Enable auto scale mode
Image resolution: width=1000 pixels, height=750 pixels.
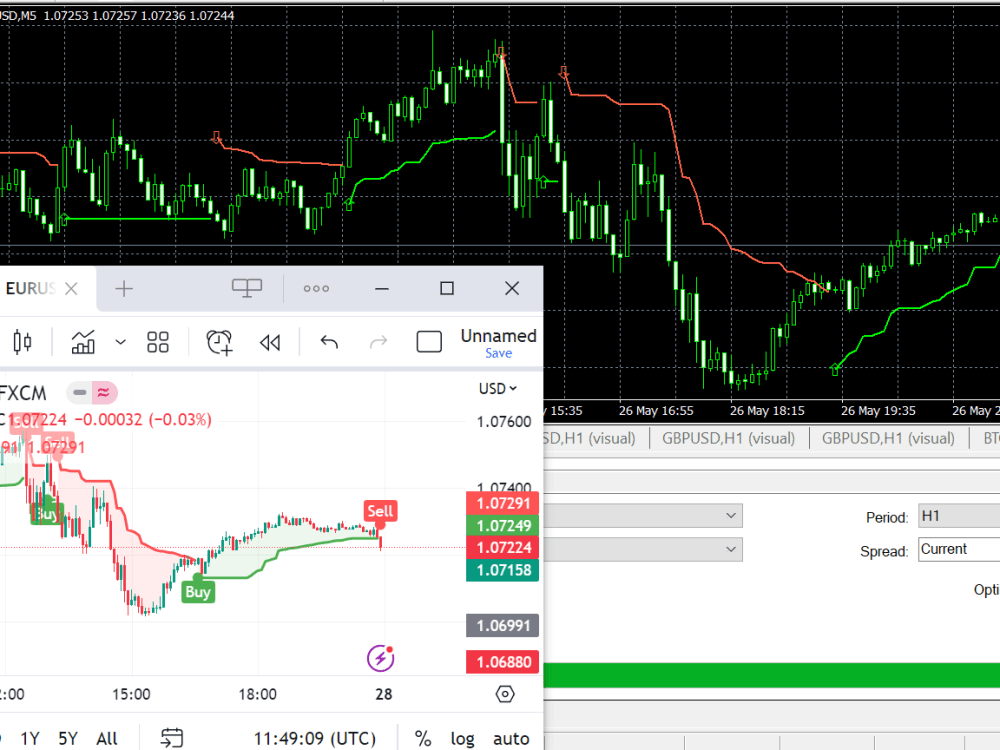[510, 738]
